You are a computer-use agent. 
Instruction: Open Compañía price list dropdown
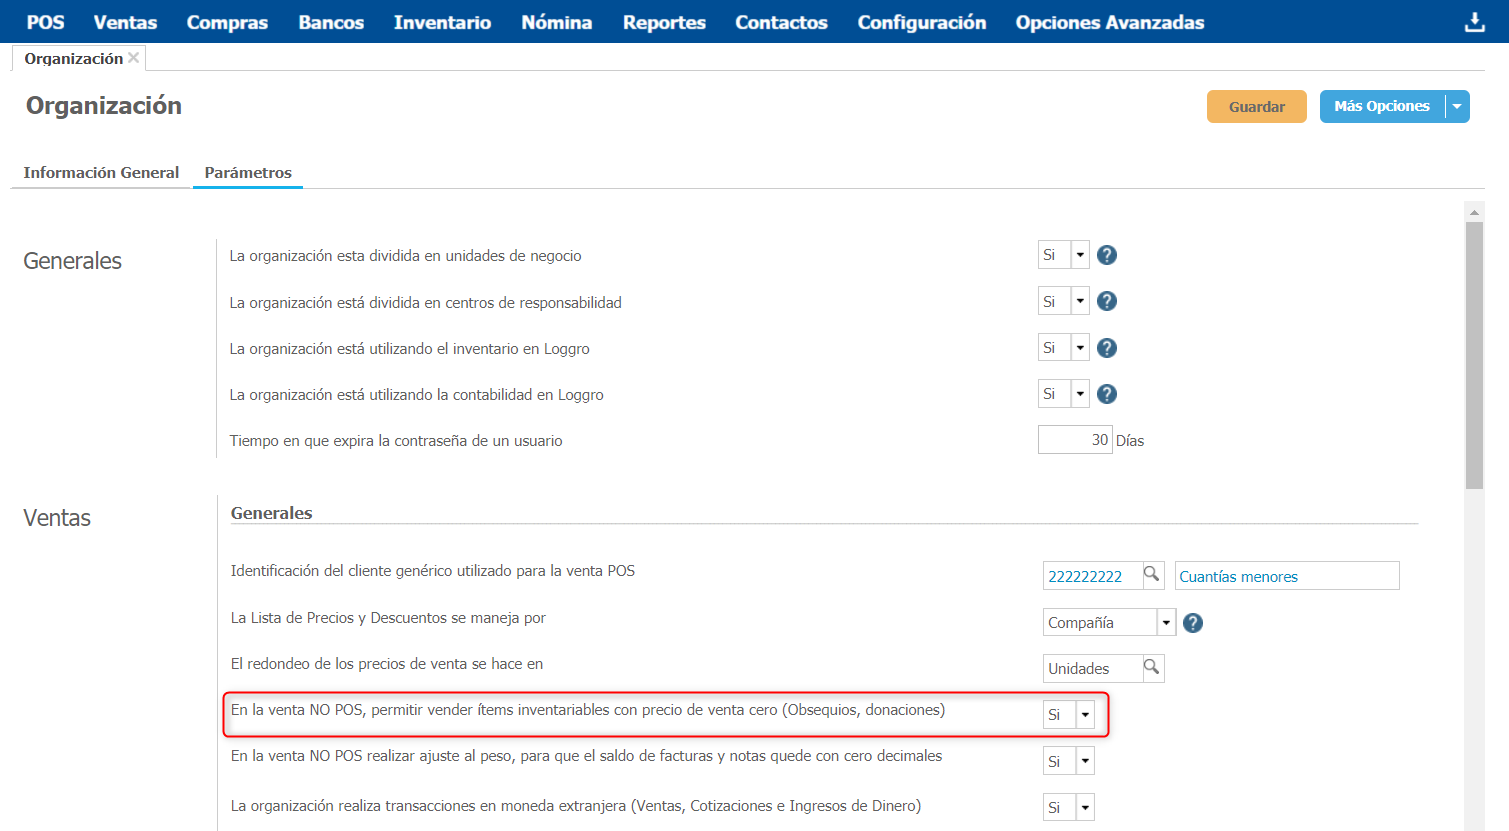pos(1166,622)
